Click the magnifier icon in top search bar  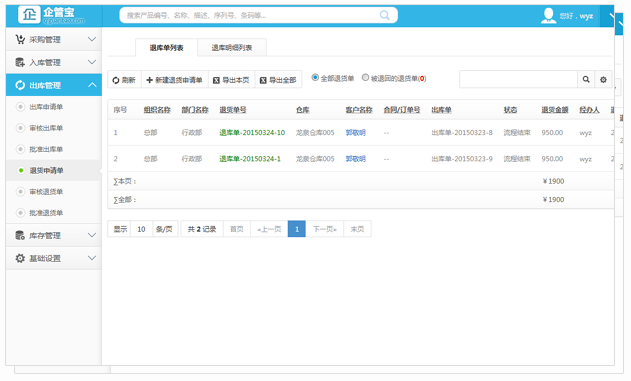385,15
